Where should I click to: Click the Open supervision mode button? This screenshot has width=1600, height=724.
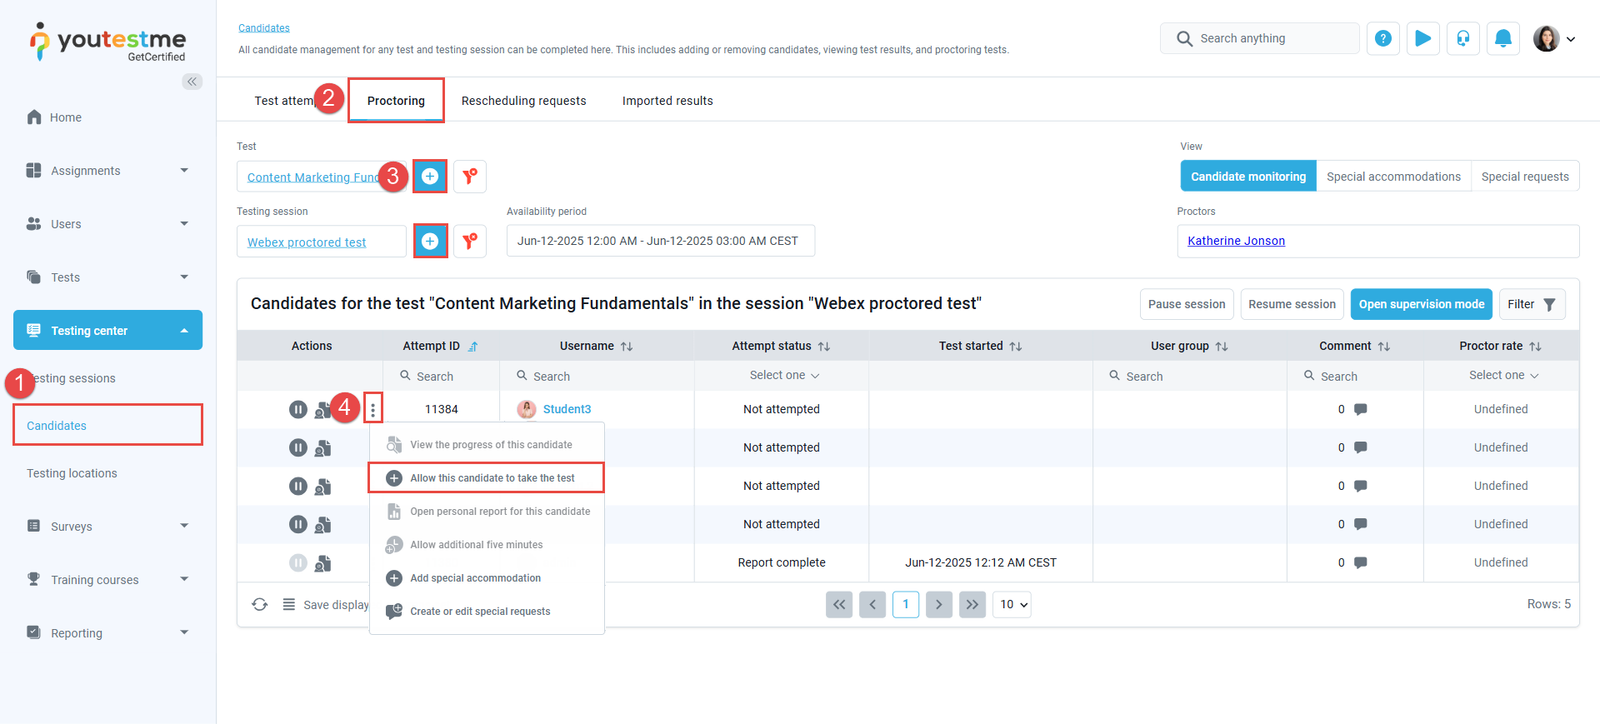(1420, 304)
